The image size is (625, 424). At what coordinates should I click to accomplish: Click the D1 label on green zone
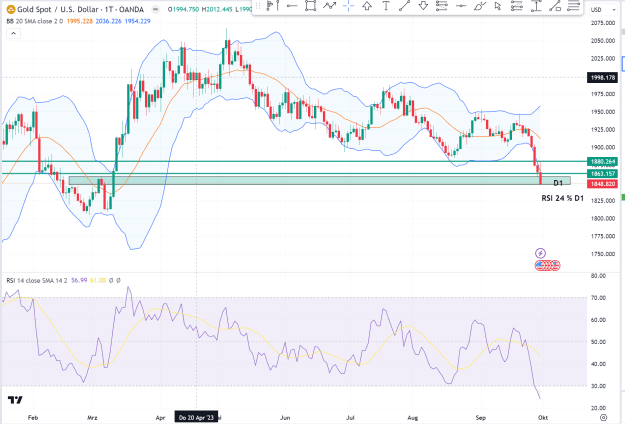coord(558,183)
